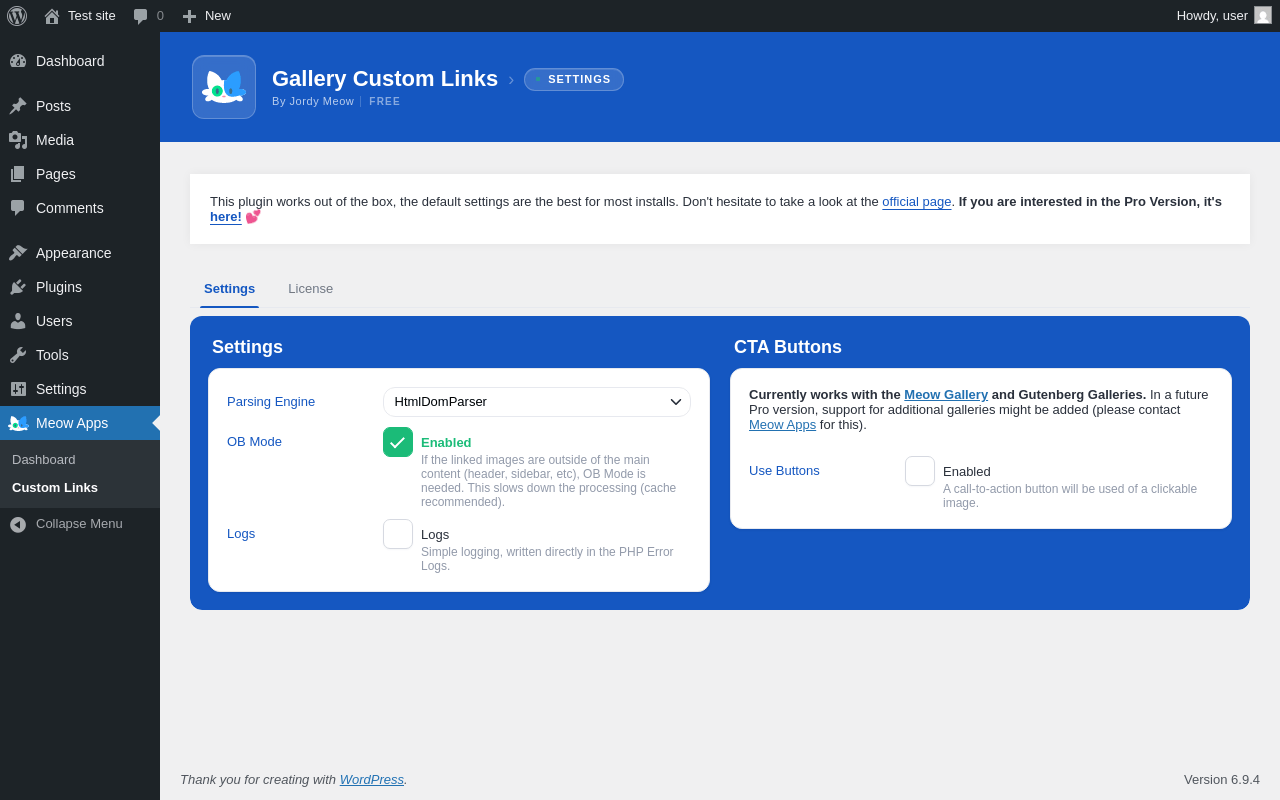Click Collapse Menu text in sidebar
The width and height of the screenshot is (1280, 800).
[79, 524]
